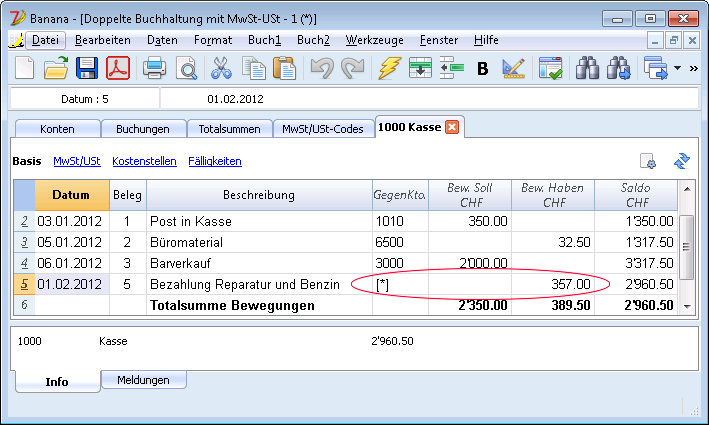Open print preview magnifier icon
The width and height of the screenshot is (709, 425).
click(186, 68)
